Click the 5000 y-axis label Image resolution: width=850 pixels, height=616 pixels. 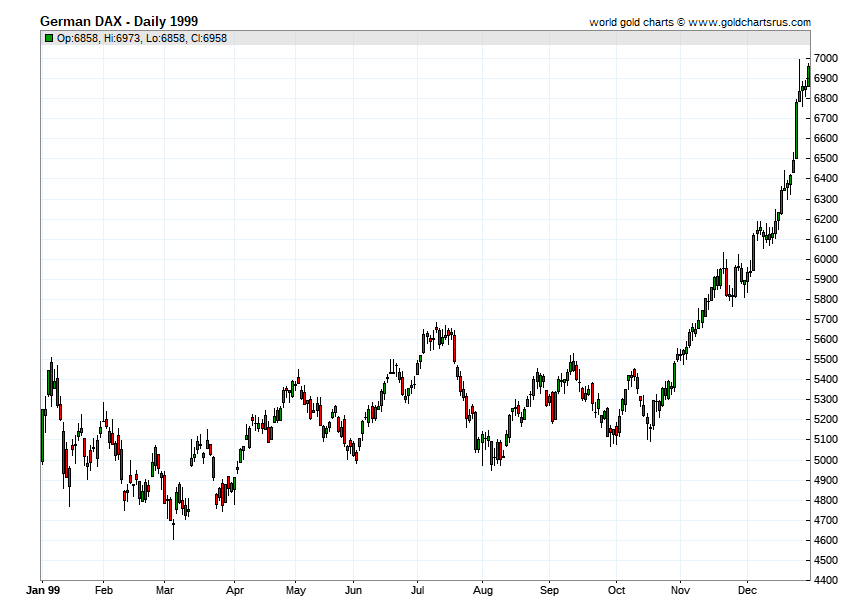point(826,460)
